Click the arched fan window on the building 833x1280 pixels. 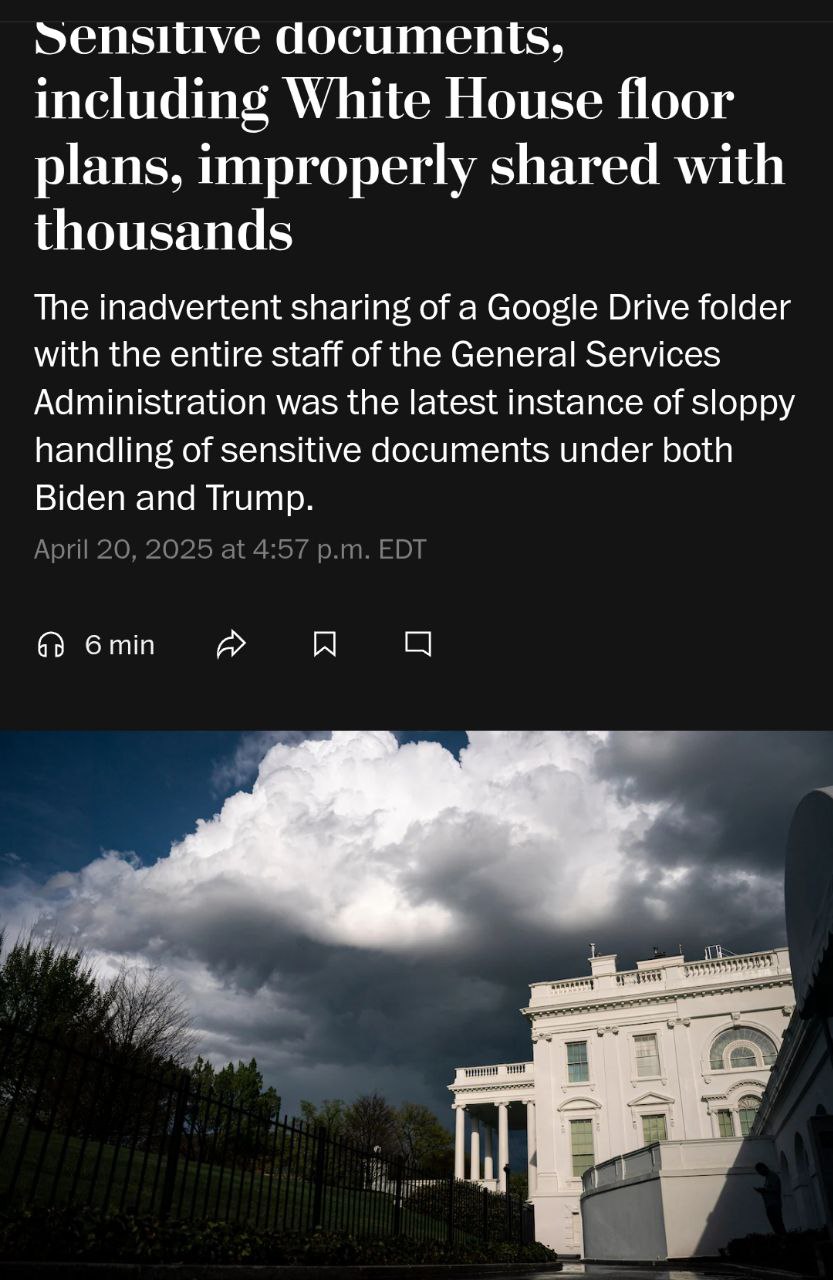[x=742, y=1047]
